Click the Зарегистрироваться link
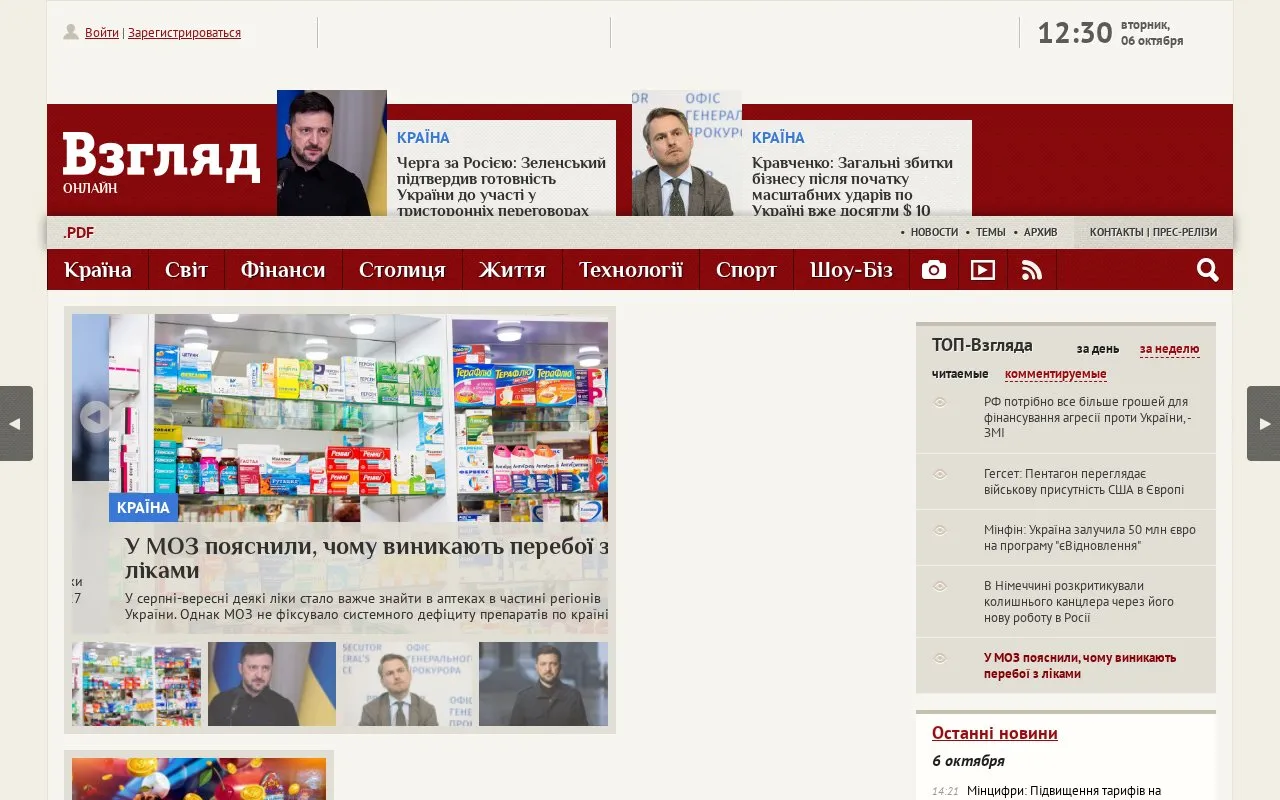Screen dimensions: 1280x800 (x=184, y=33)
